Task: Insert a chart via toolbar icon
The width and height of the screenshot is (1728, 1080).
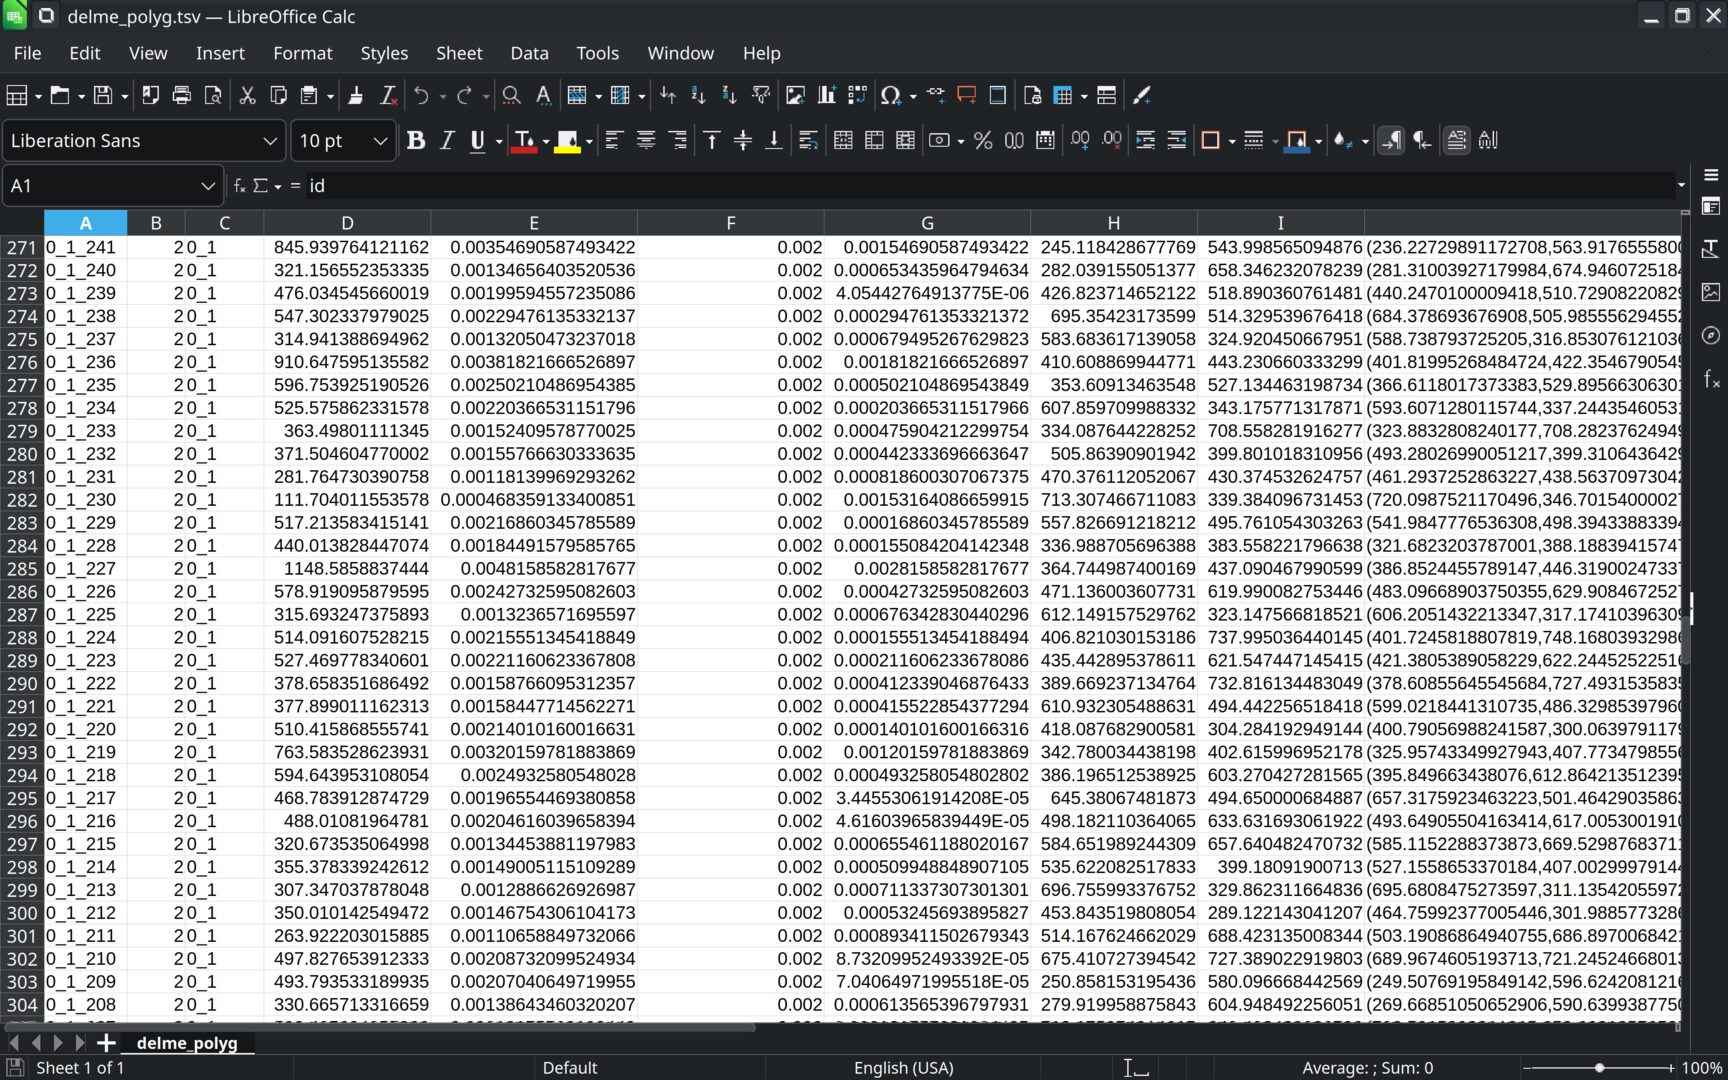Action: (x=826, y=95)
